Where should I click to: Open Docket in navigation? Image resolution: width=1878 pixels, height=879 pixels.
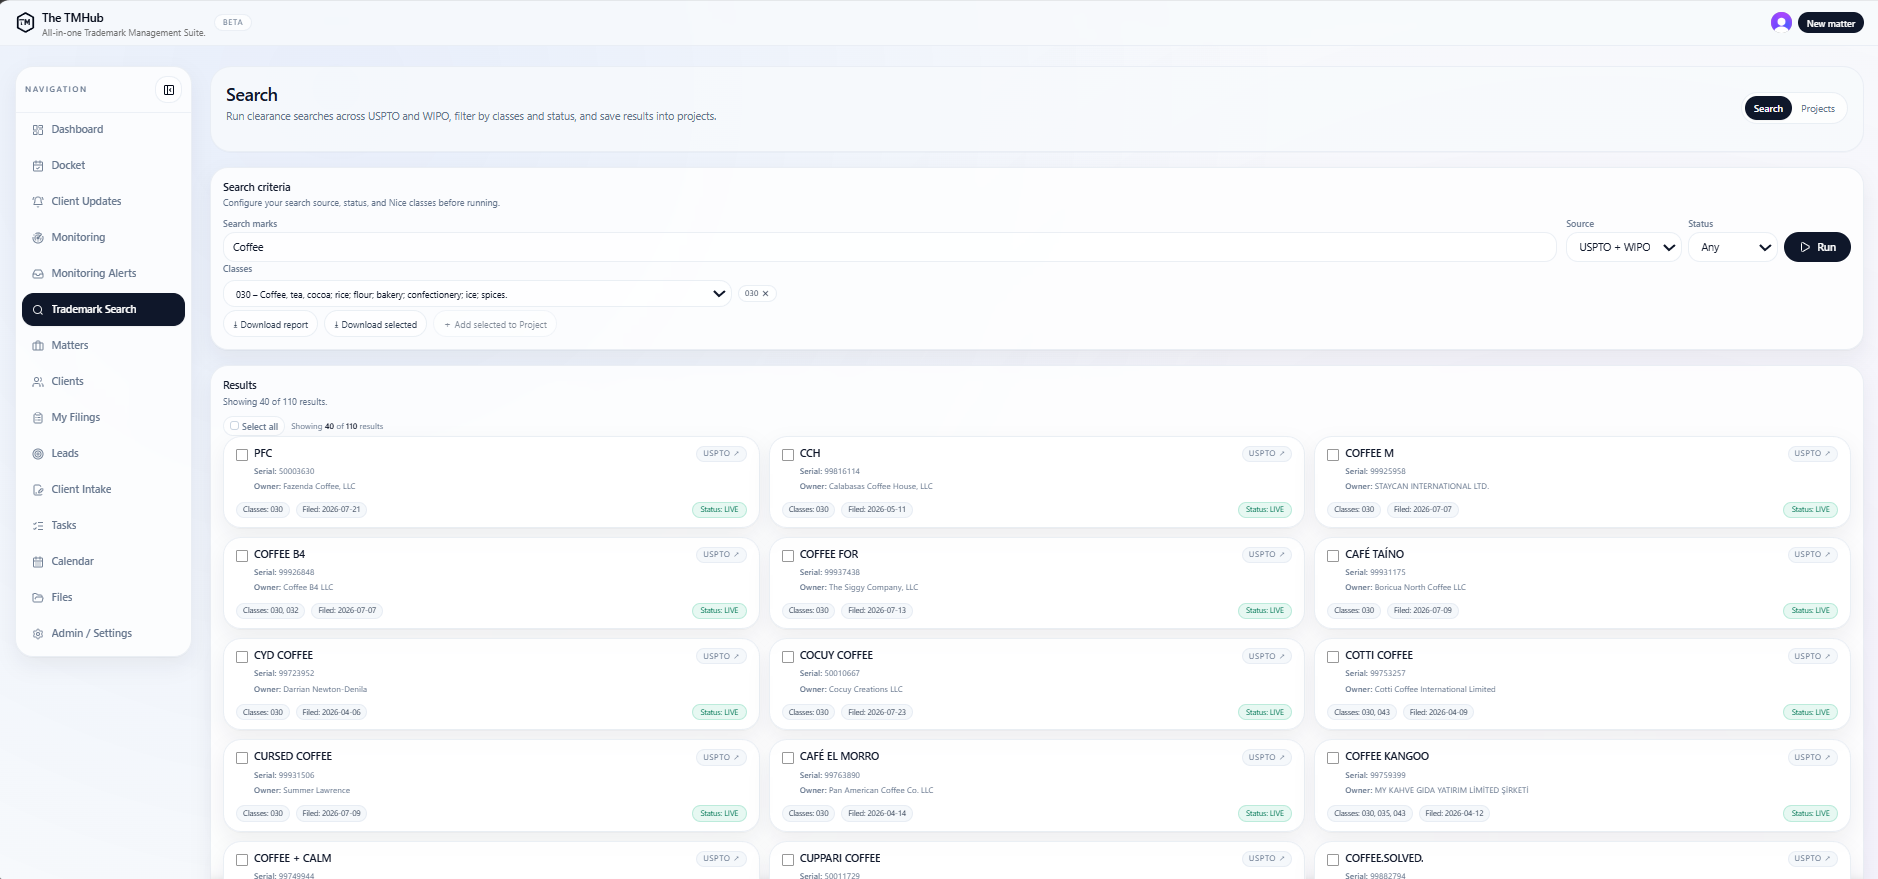103,166
